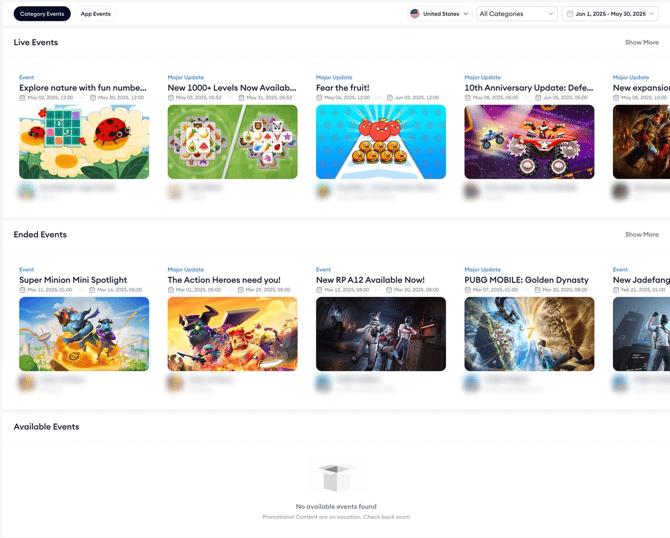This screenshot has width=670, height=538.
Task: Click end date calendar icon for Explore nature event
Action: click(93, 98)
